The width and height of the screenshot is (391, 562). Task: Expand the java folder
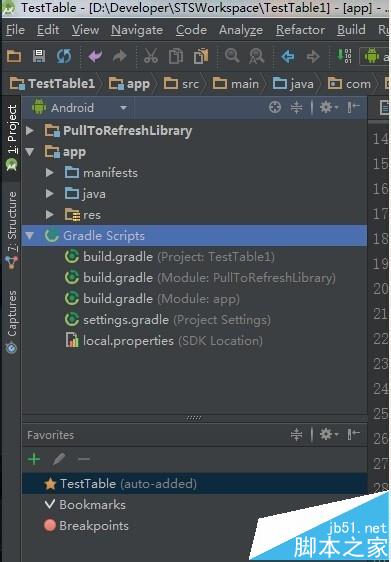tap(50, 194)
